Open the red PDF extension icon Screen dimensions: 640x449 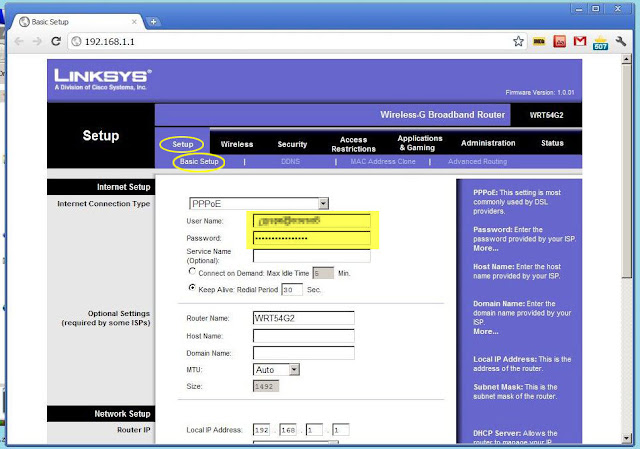[x=560, y=41]
